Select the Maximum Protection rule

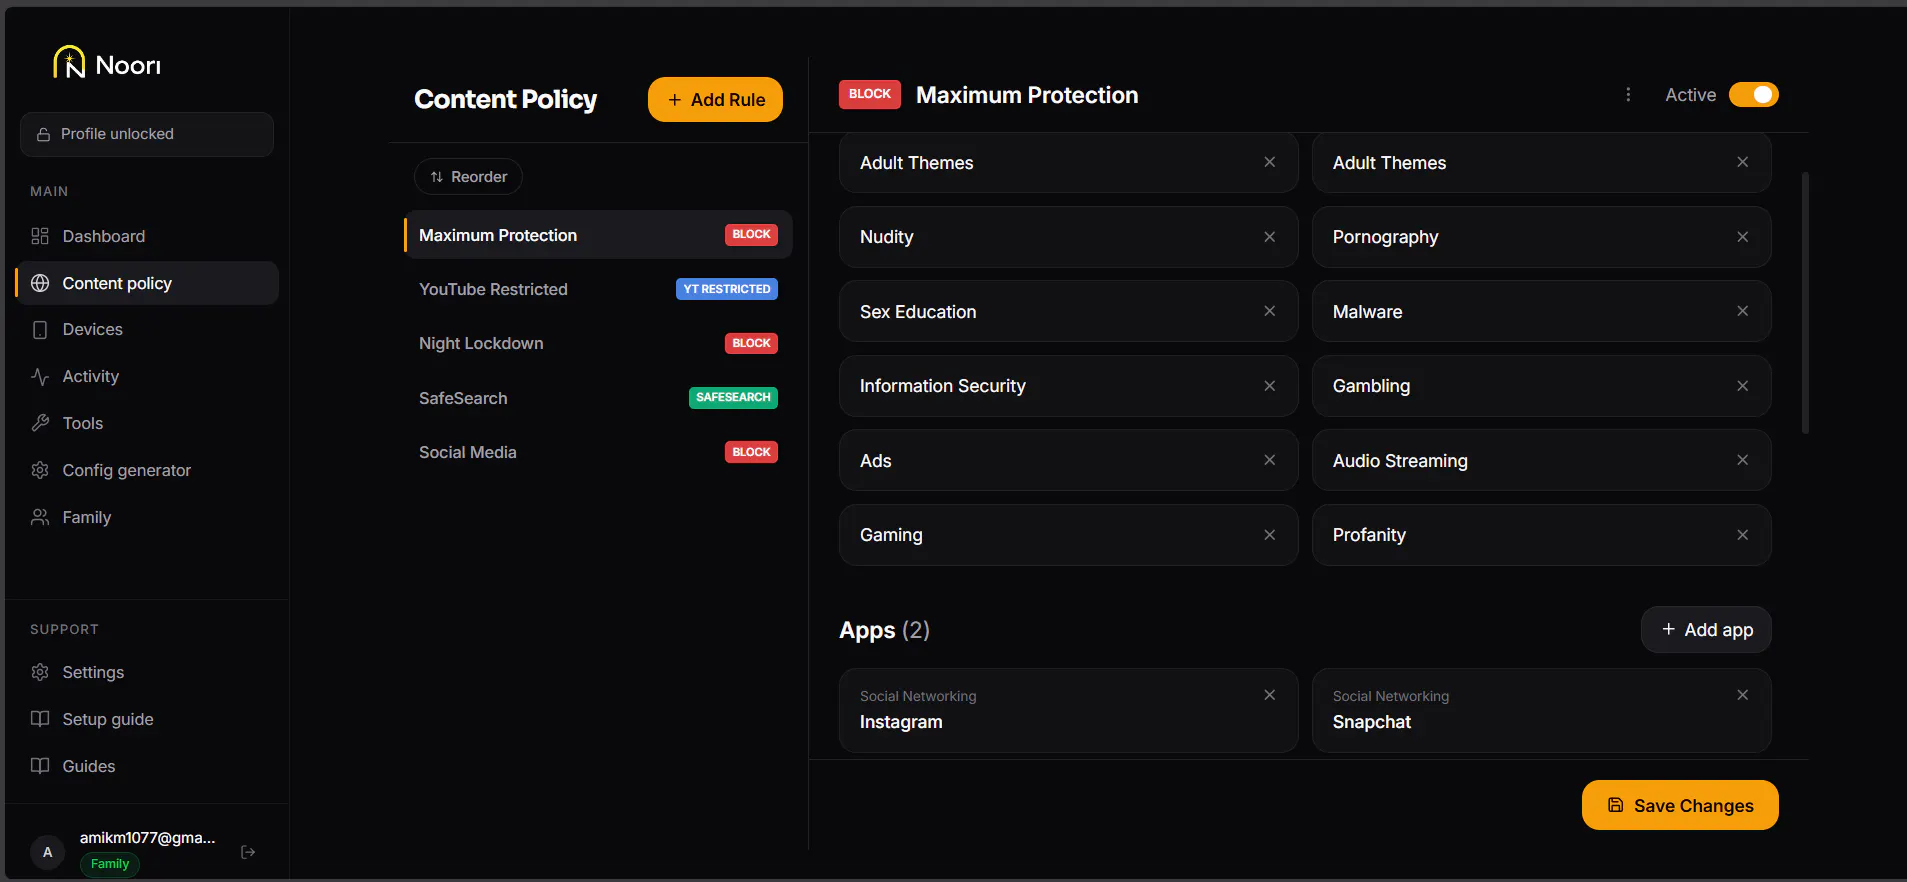pos(598,235)
